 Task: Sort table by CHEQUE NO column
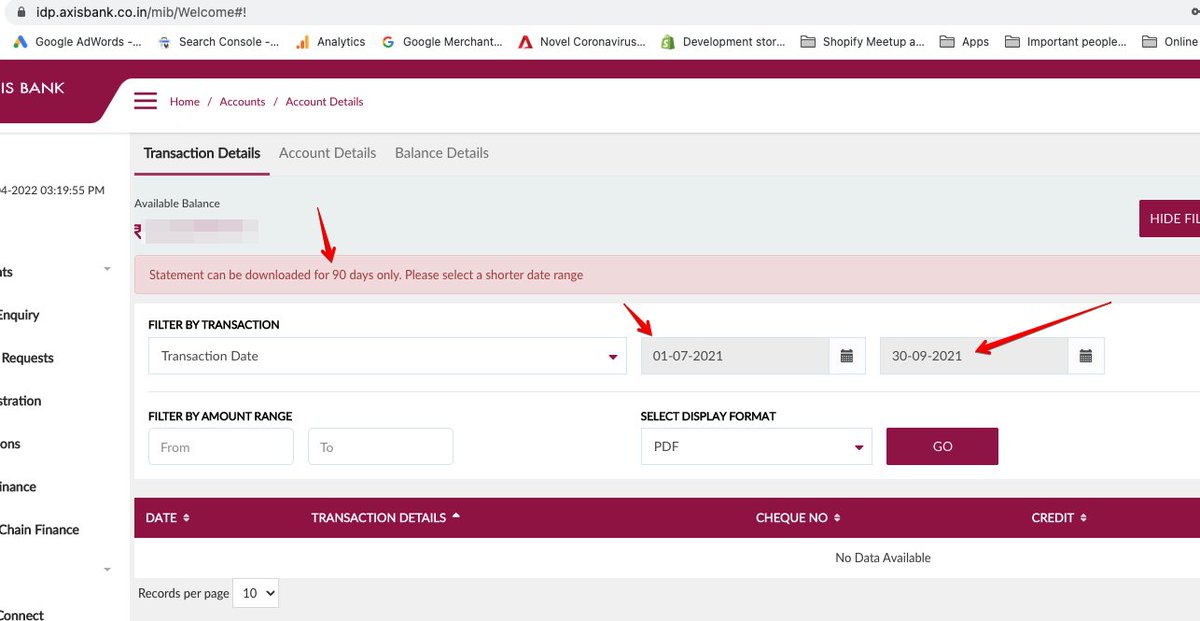pyautogui.click(x=798, y=518)
